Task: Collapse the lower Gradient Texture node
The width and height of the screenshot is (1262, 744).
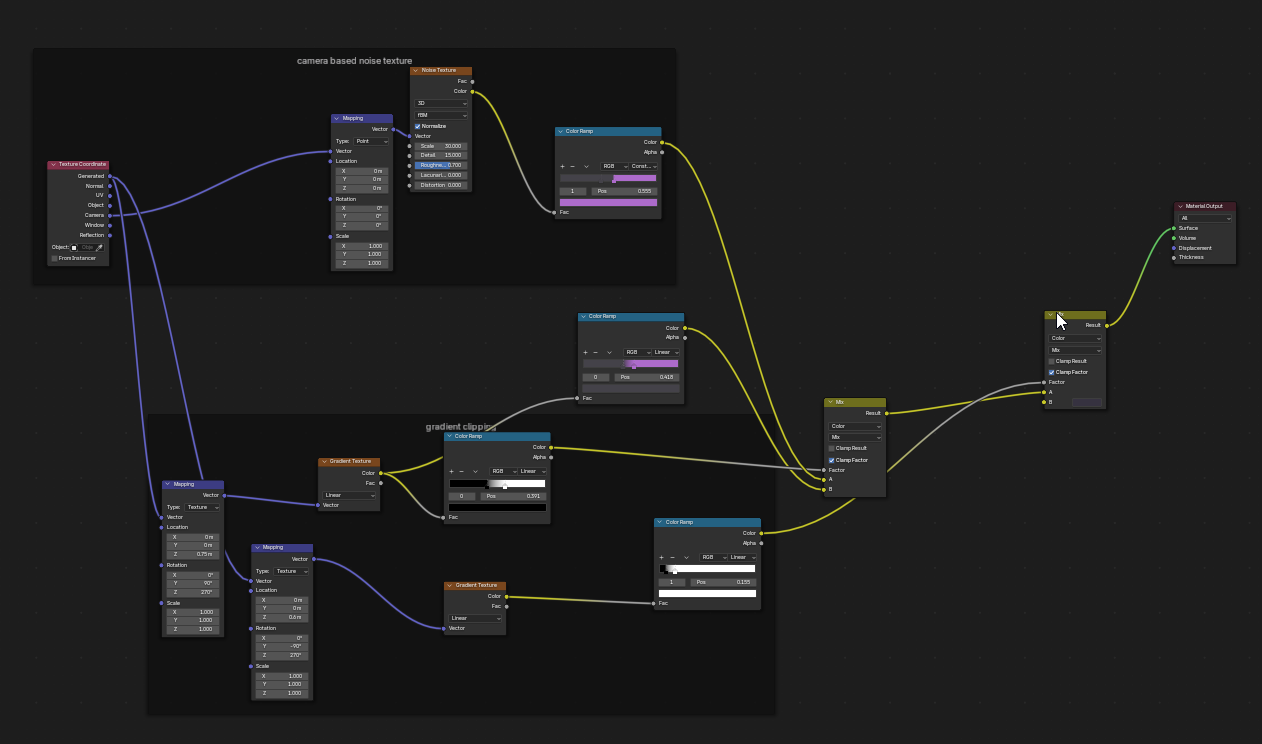Action: (x=450, y=585)
